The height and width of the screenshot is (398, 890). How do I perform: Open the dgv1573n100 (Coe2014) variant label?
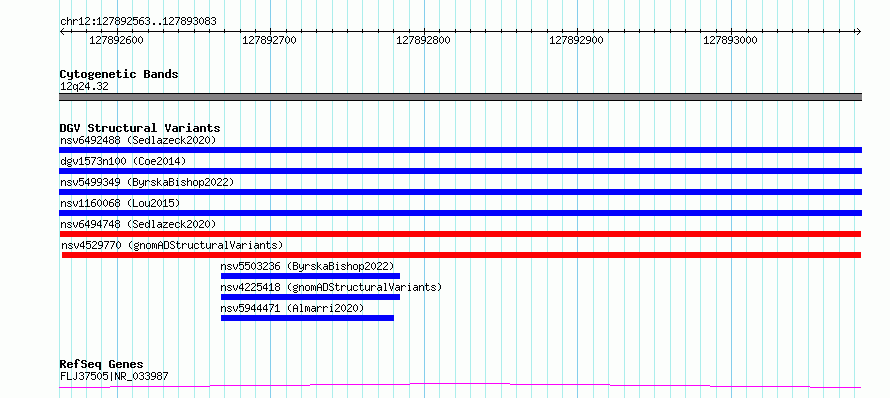click(123, 161)
